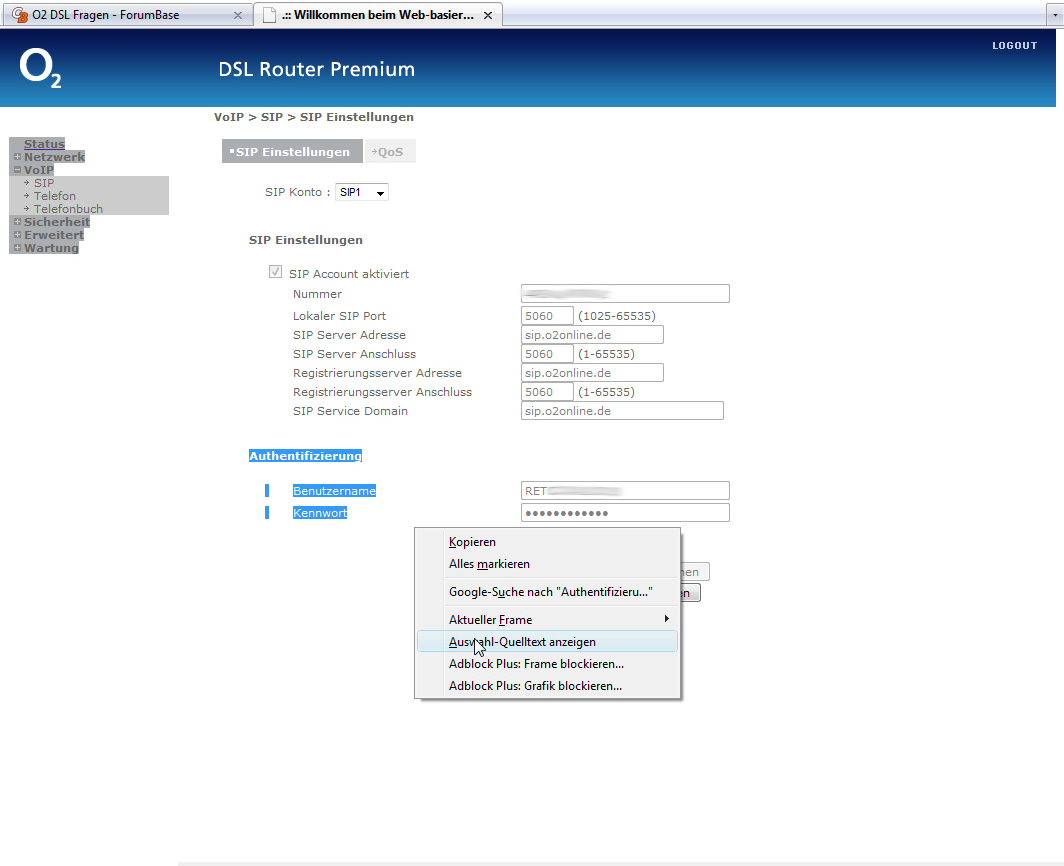
Task: Collapse VoIP minus icon
Action: coord(18,170)
